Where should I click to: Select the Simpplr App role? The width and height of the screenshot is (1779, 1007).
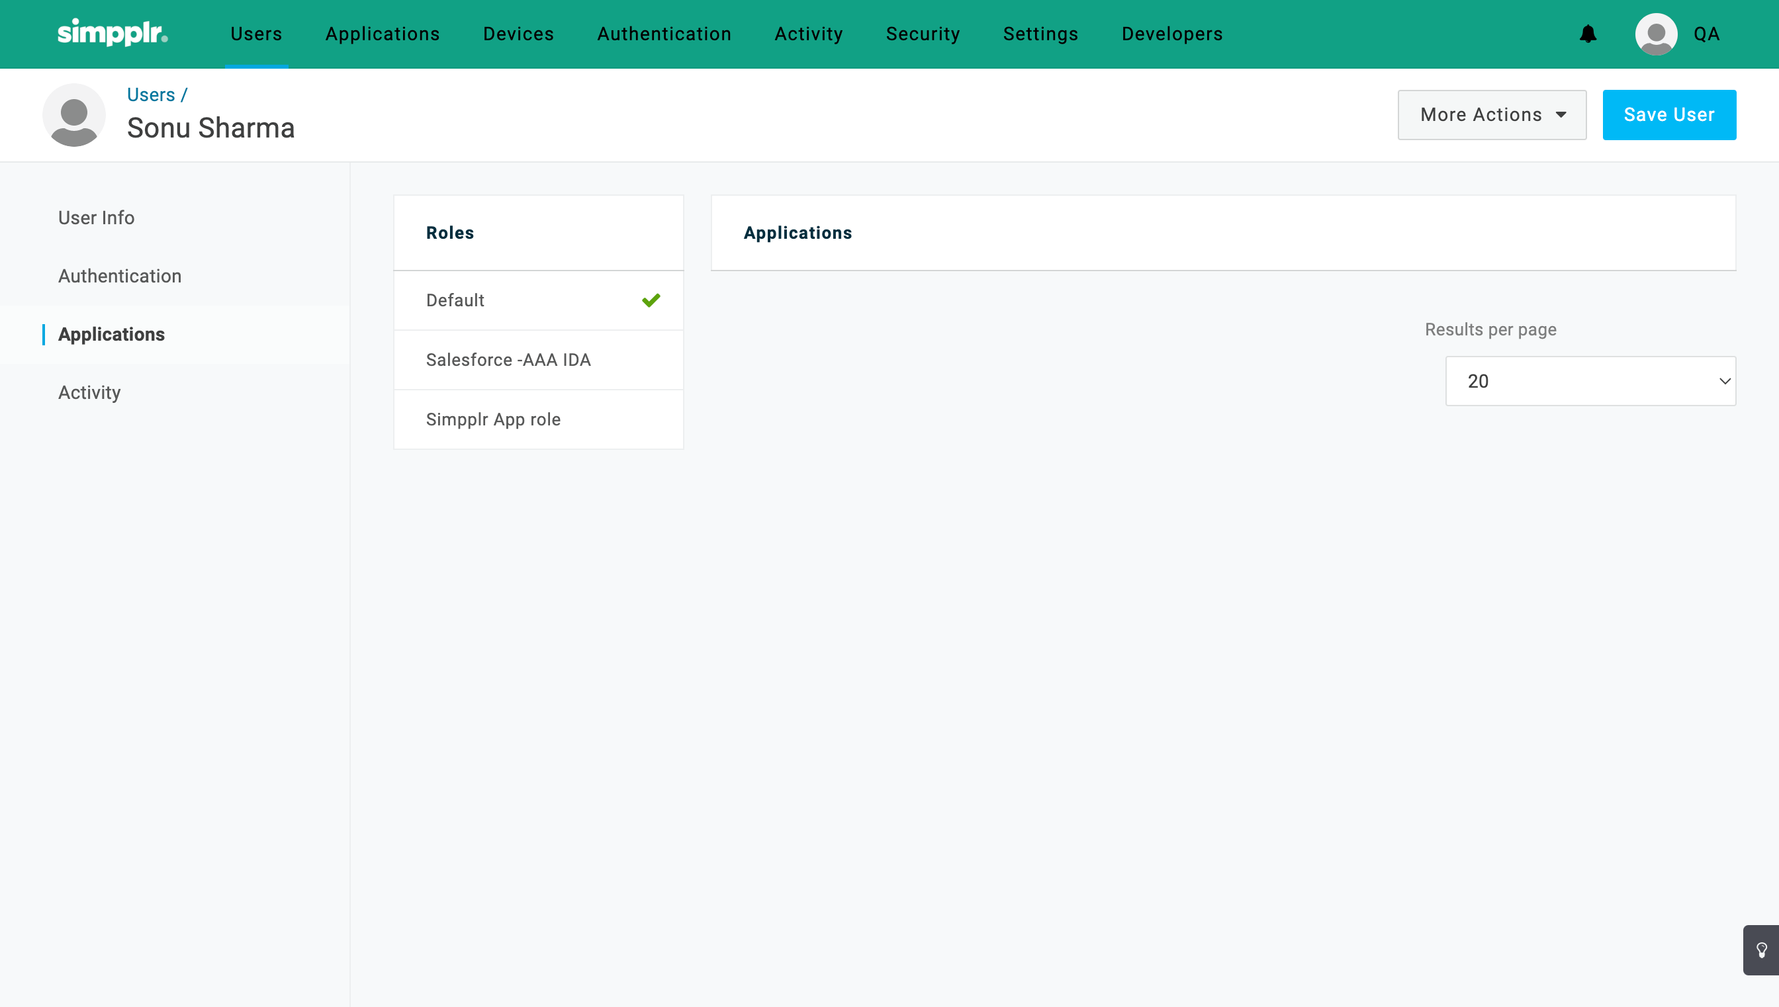[493, 419]
